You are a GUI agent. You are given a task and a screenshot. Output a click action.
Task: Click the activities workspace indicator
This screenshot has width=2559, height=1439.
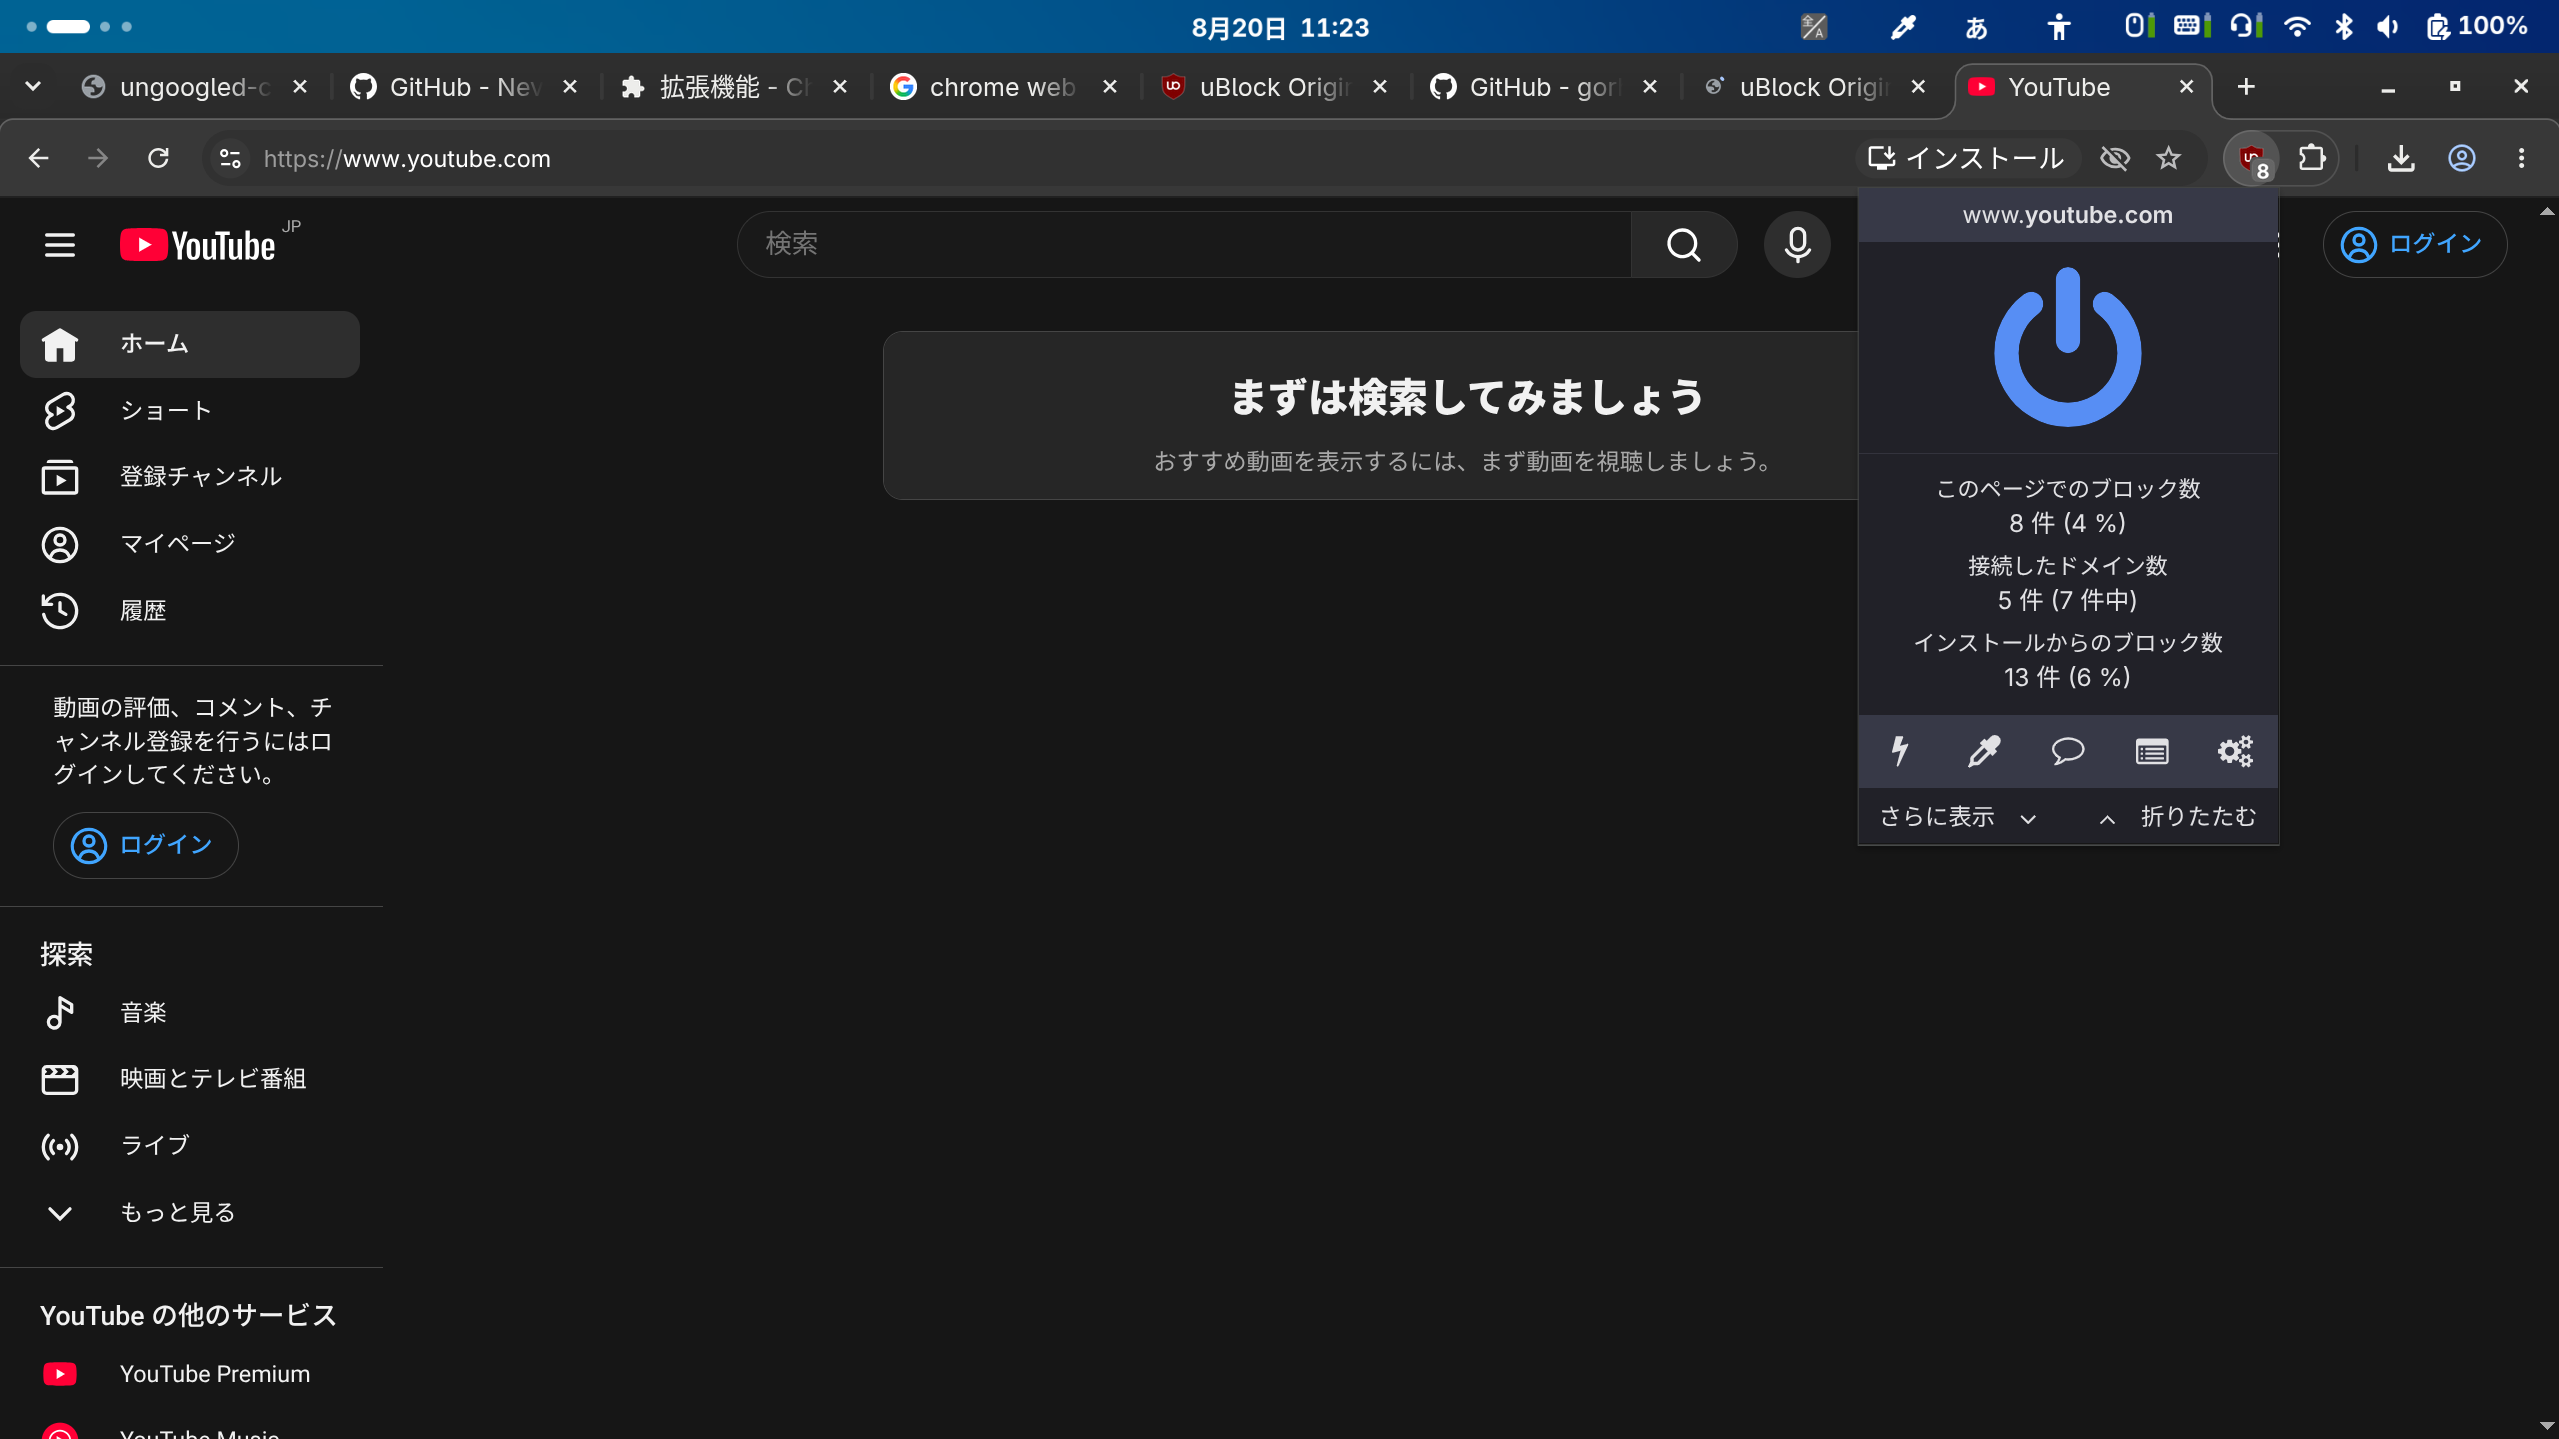click(x=79, y=27)
